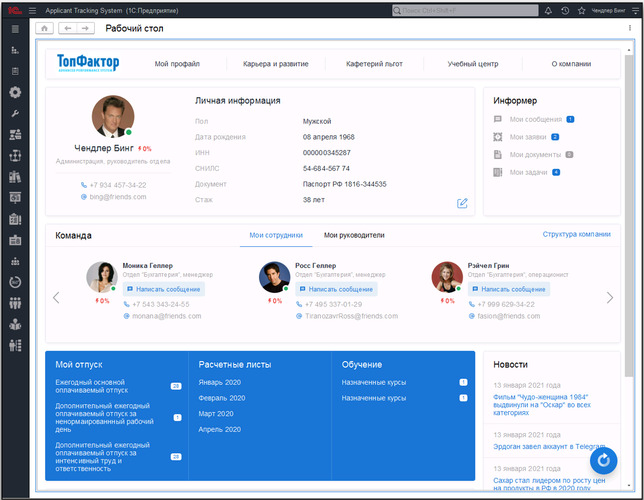Open news about Чудо-женщина 1984
The image size is (644, 500).
(x=542, y=405)
